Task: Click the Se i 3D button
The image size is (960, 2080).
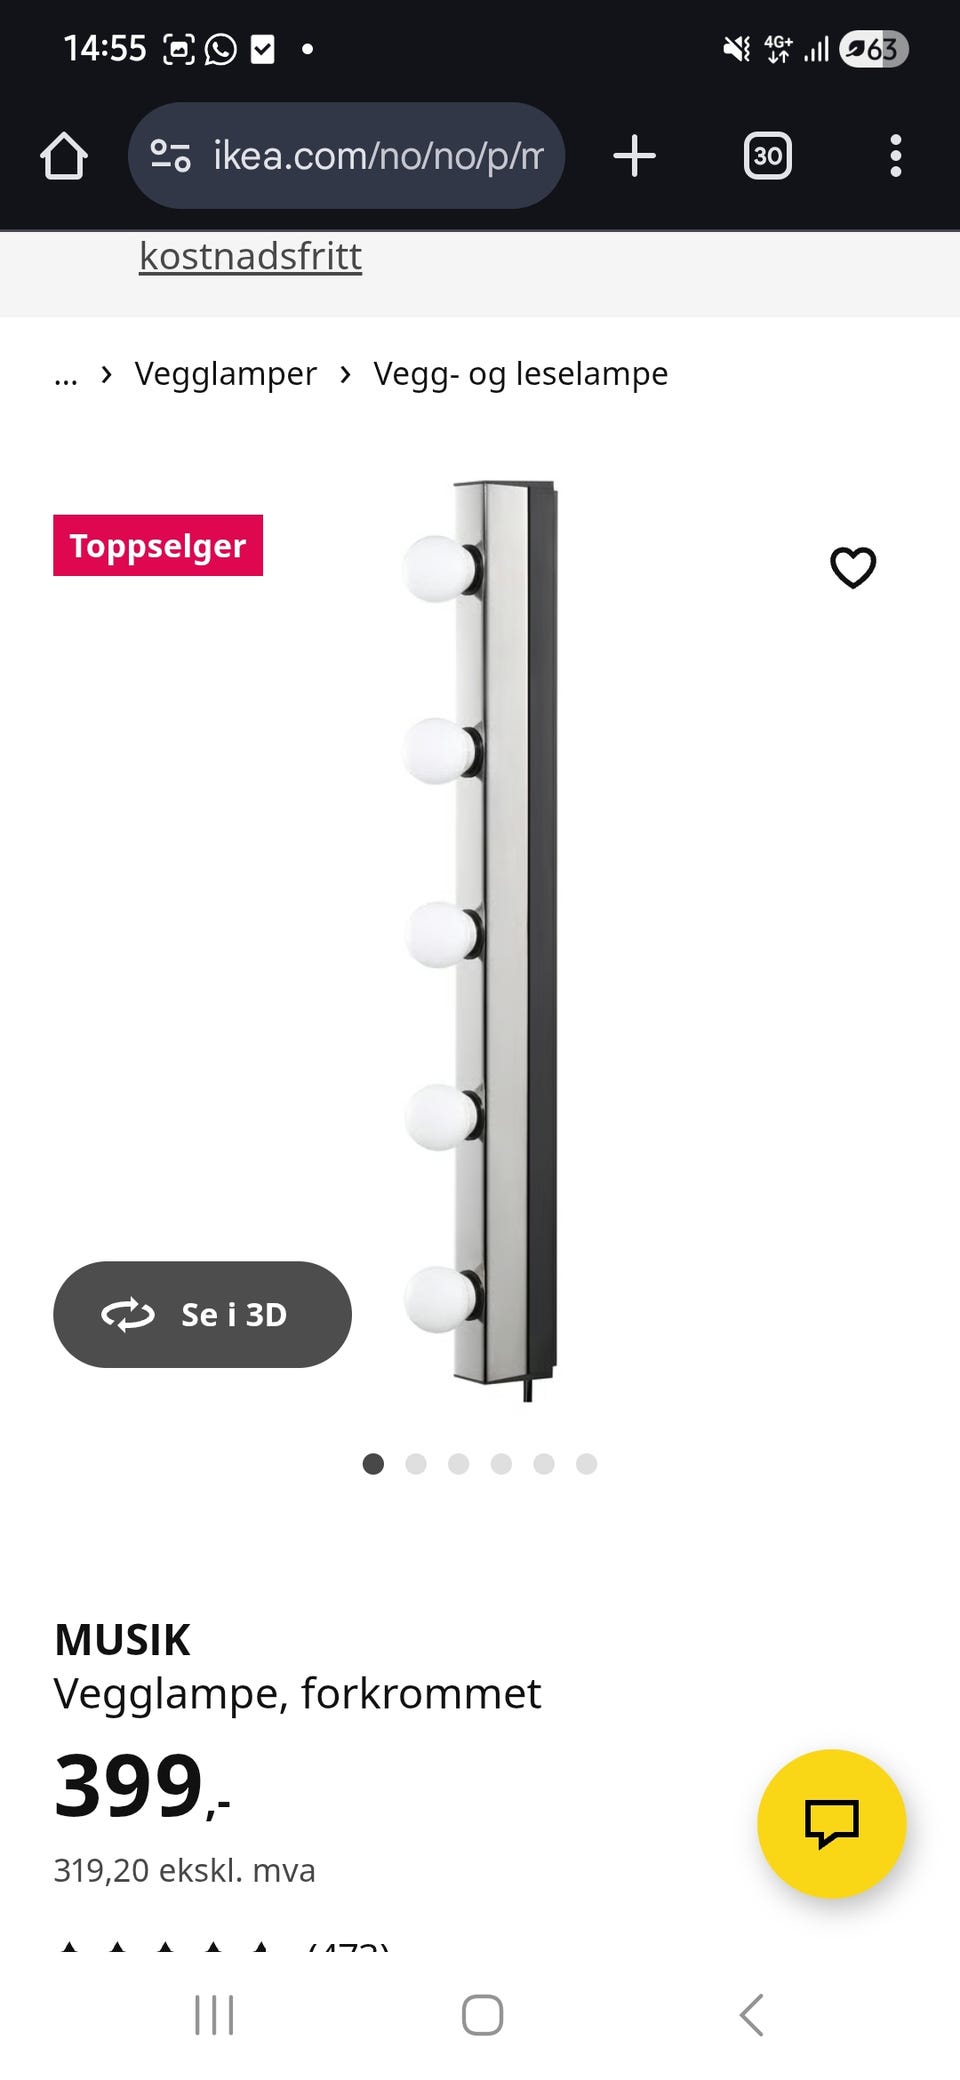Action: tap(202, 1314)
